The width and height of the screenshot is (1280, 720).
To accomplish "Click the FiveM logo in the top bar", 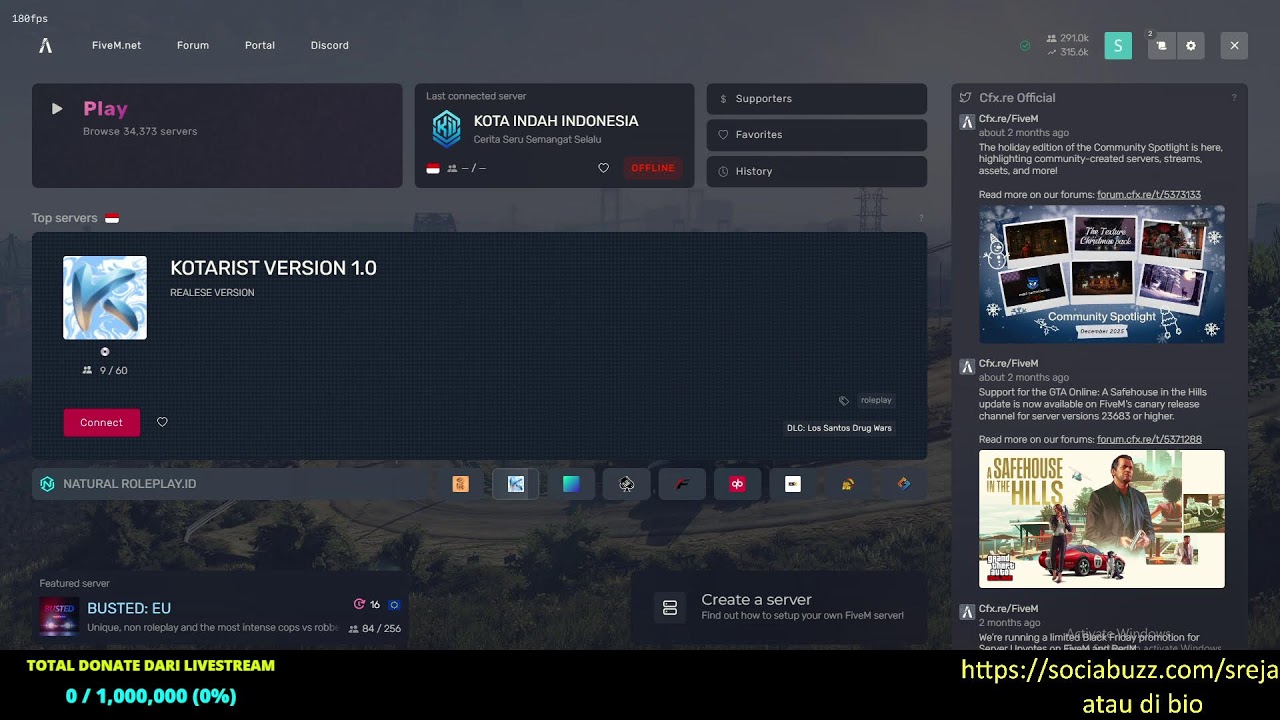I will click(x=45, y=45).
